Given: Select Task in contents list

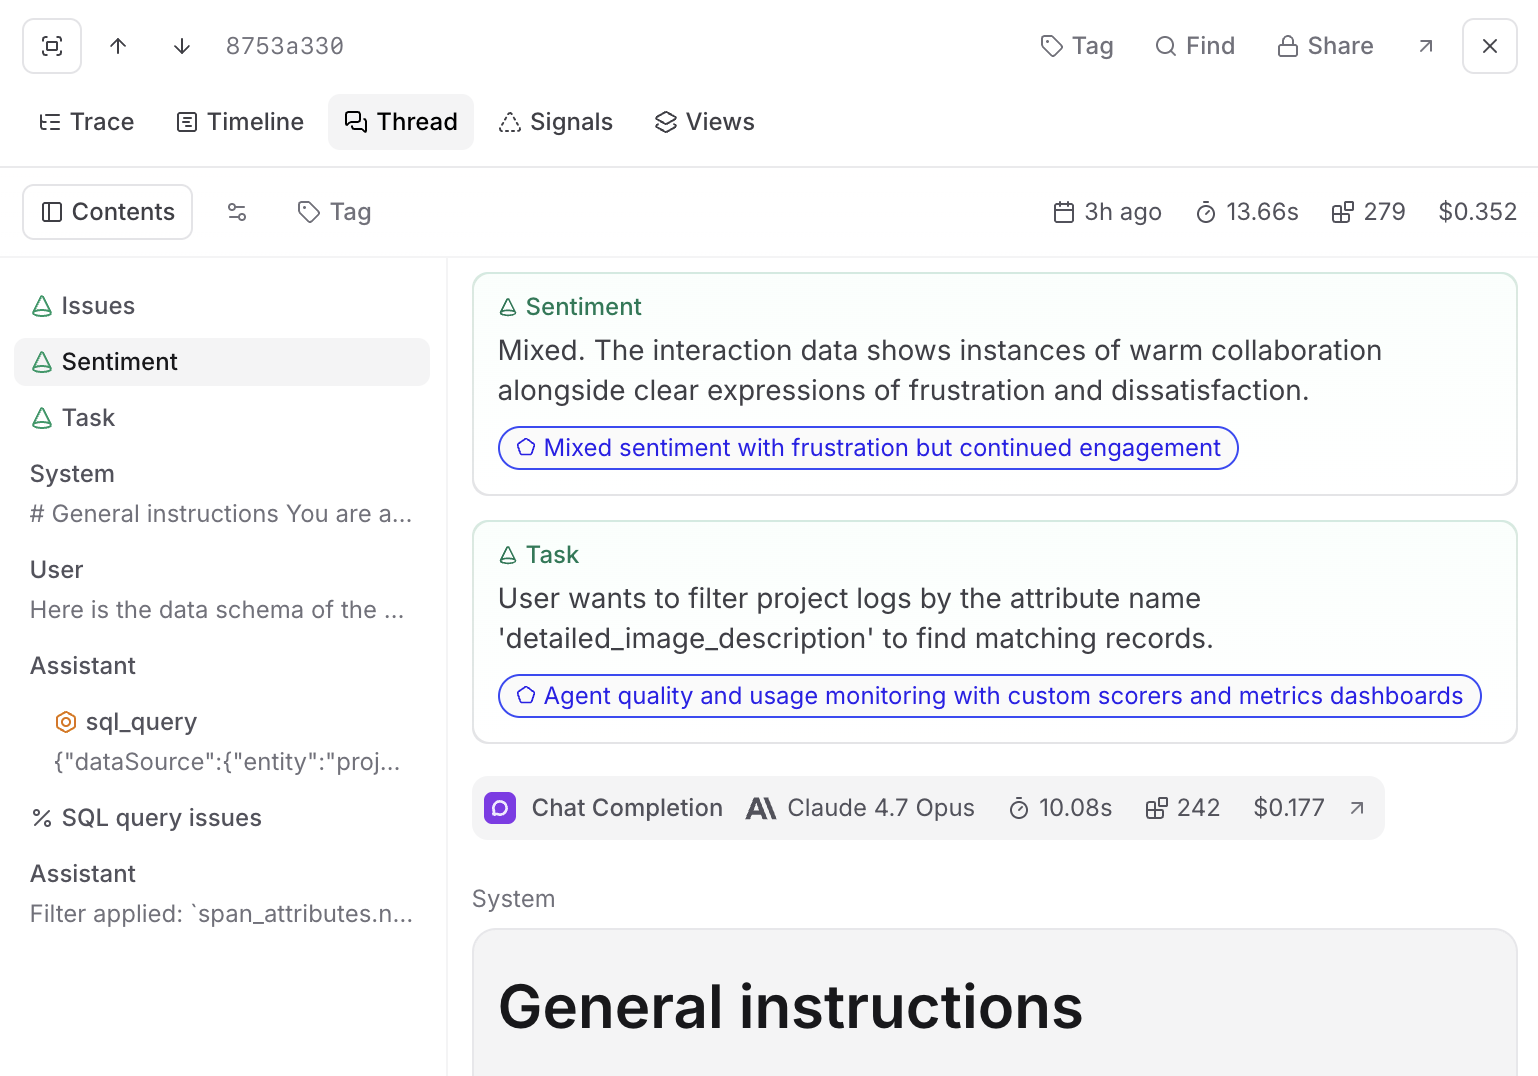Looking at the screenshot, I should click(x=222, y=418).
